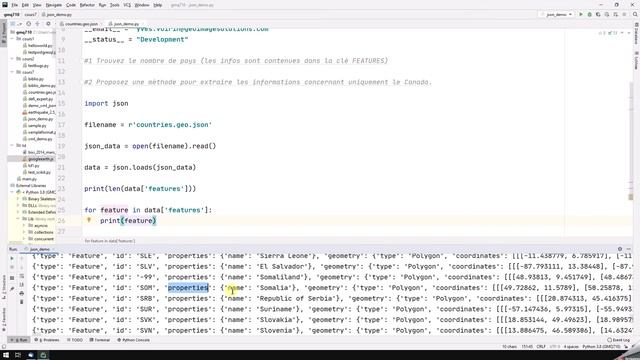Viewport: 640px width, 360px height.
Task: Open the VCS menu
Action: tap(127, 5)
